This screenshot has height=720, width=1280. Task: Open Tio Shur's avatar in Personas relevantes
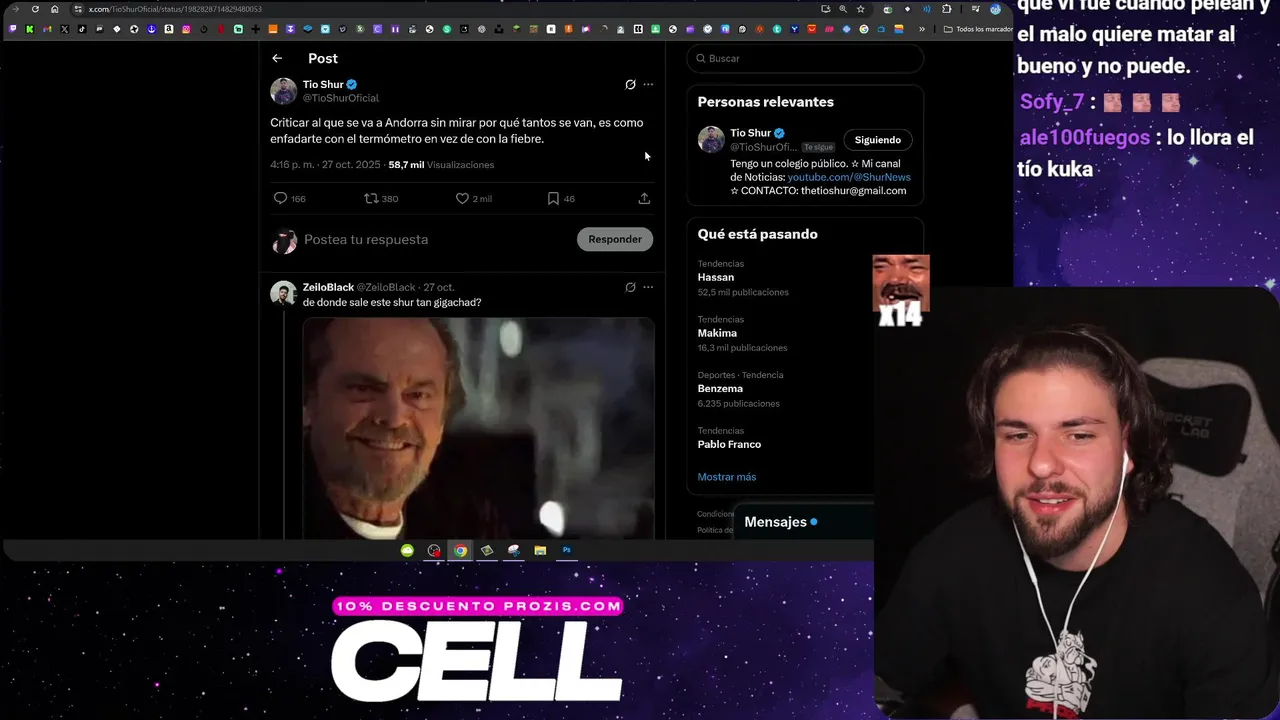click(x=711, y=139)
